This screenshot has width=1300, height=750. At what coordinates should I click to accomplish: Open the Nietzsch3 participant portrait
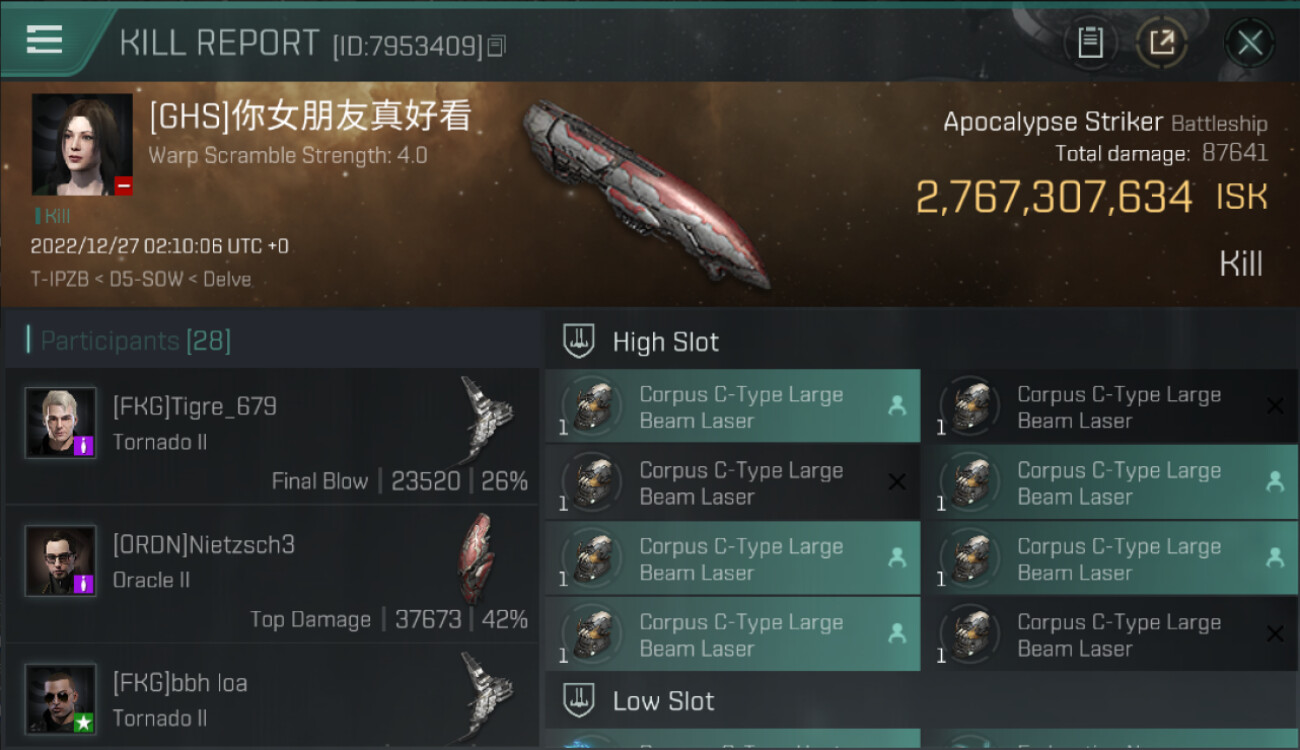point(61,561)
